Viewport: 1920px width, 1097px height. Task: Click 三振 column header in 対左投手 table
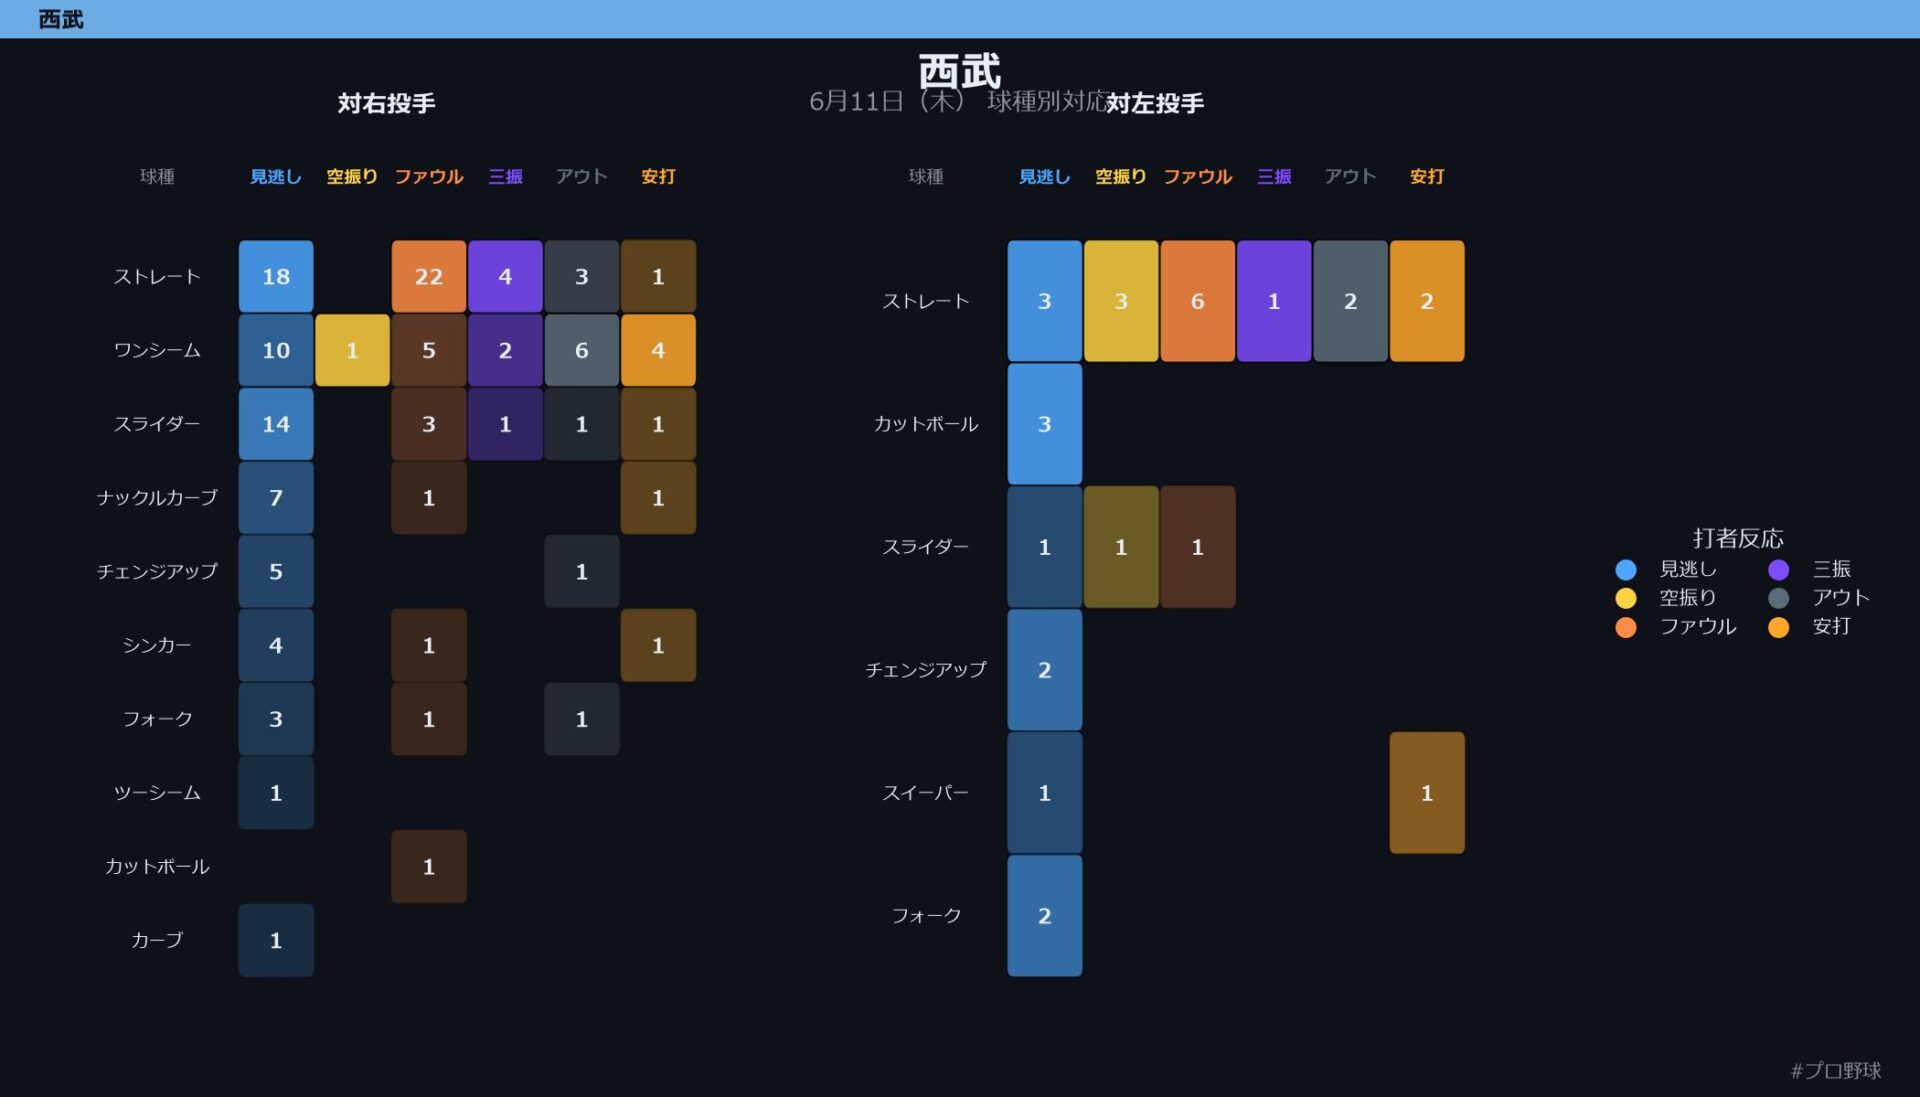pyautogui.click(x=1274, y=177)
